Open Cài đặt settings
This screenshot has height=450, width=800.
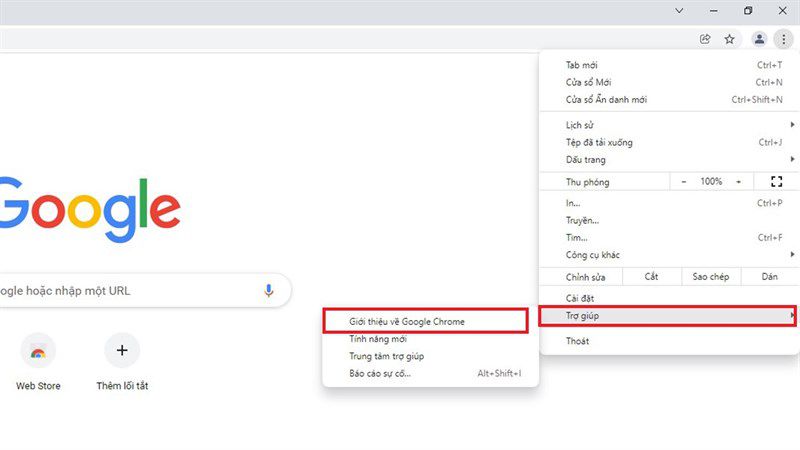(x=668, y=298)
